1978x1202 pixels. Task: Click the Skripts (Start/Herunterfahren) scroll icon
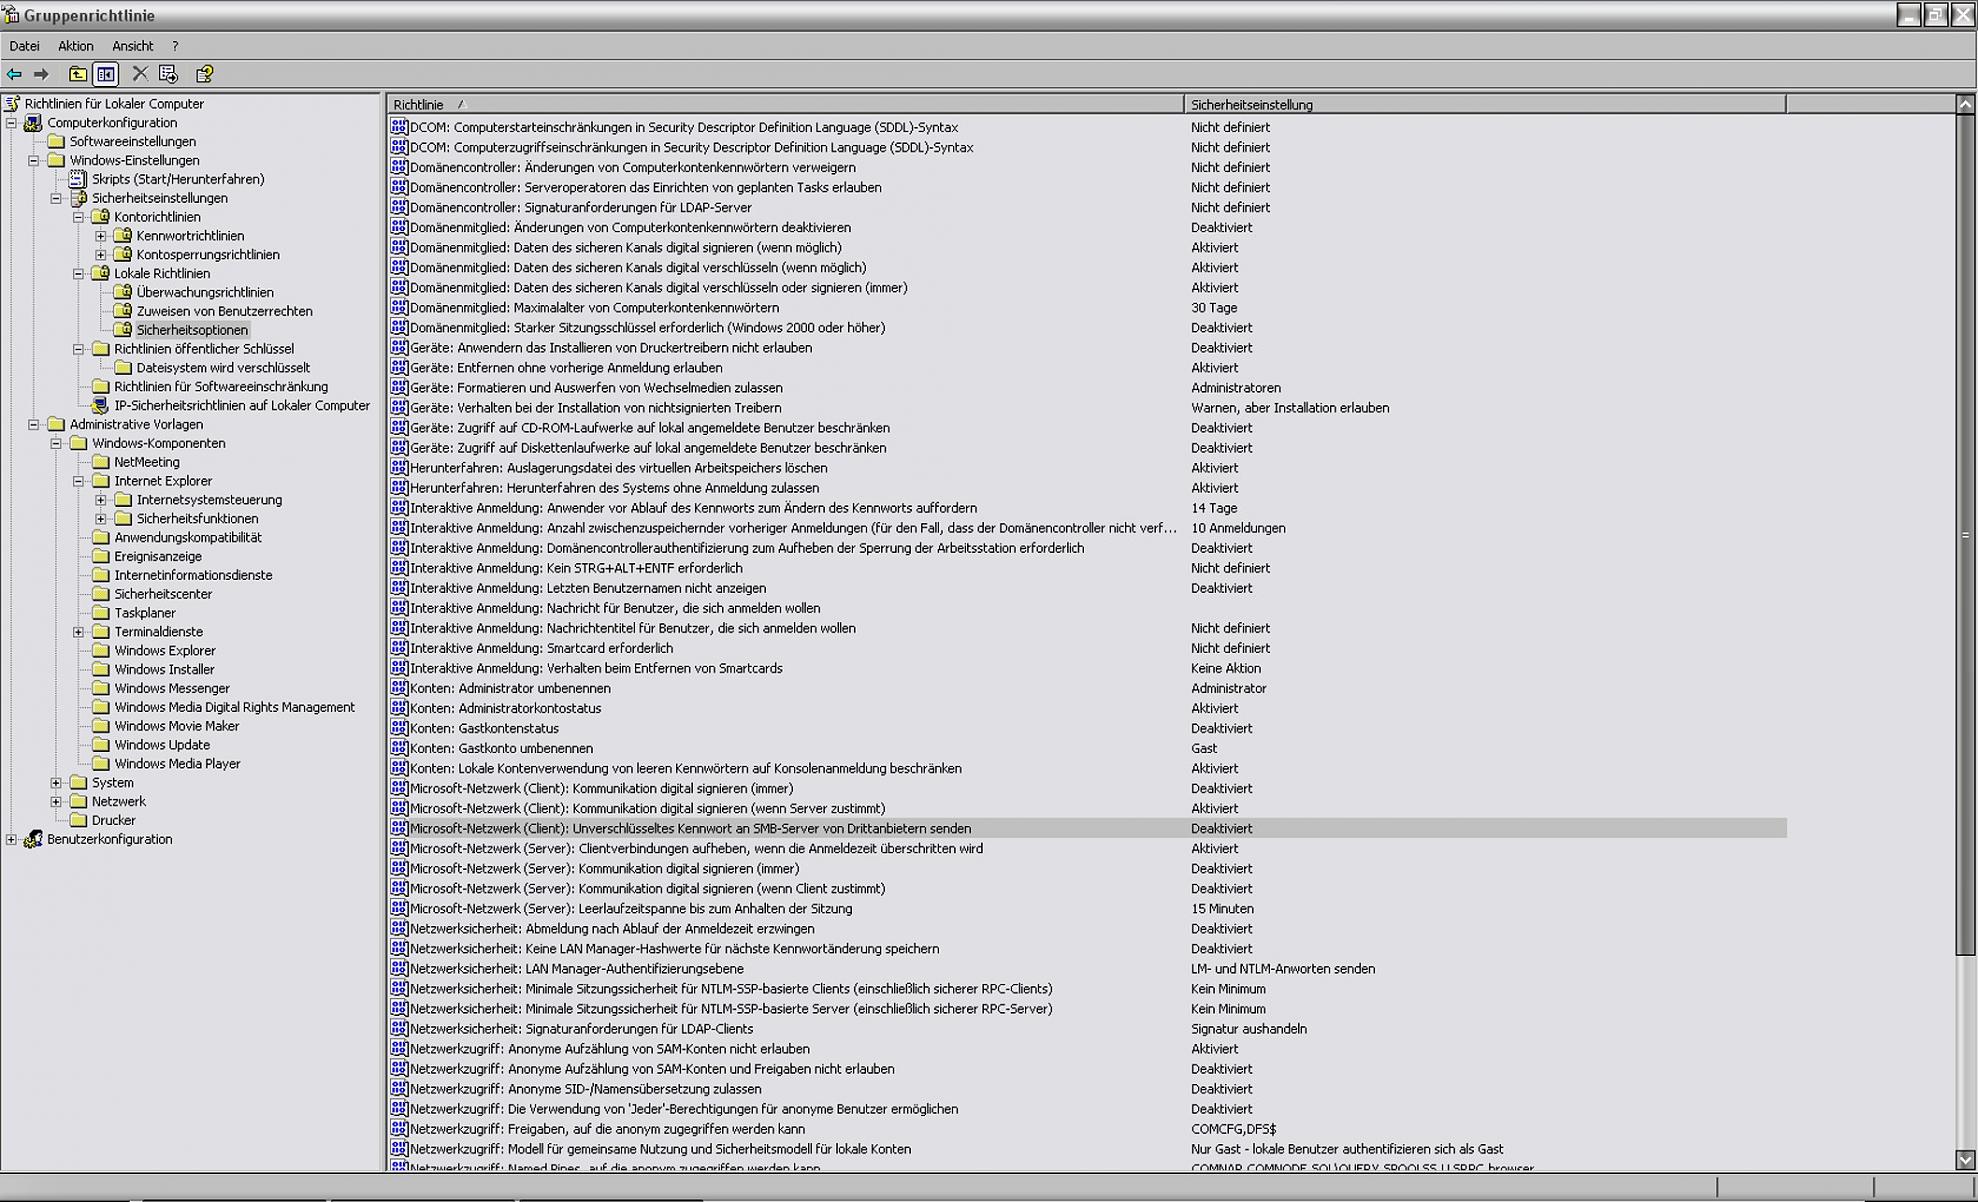point(77,179)
